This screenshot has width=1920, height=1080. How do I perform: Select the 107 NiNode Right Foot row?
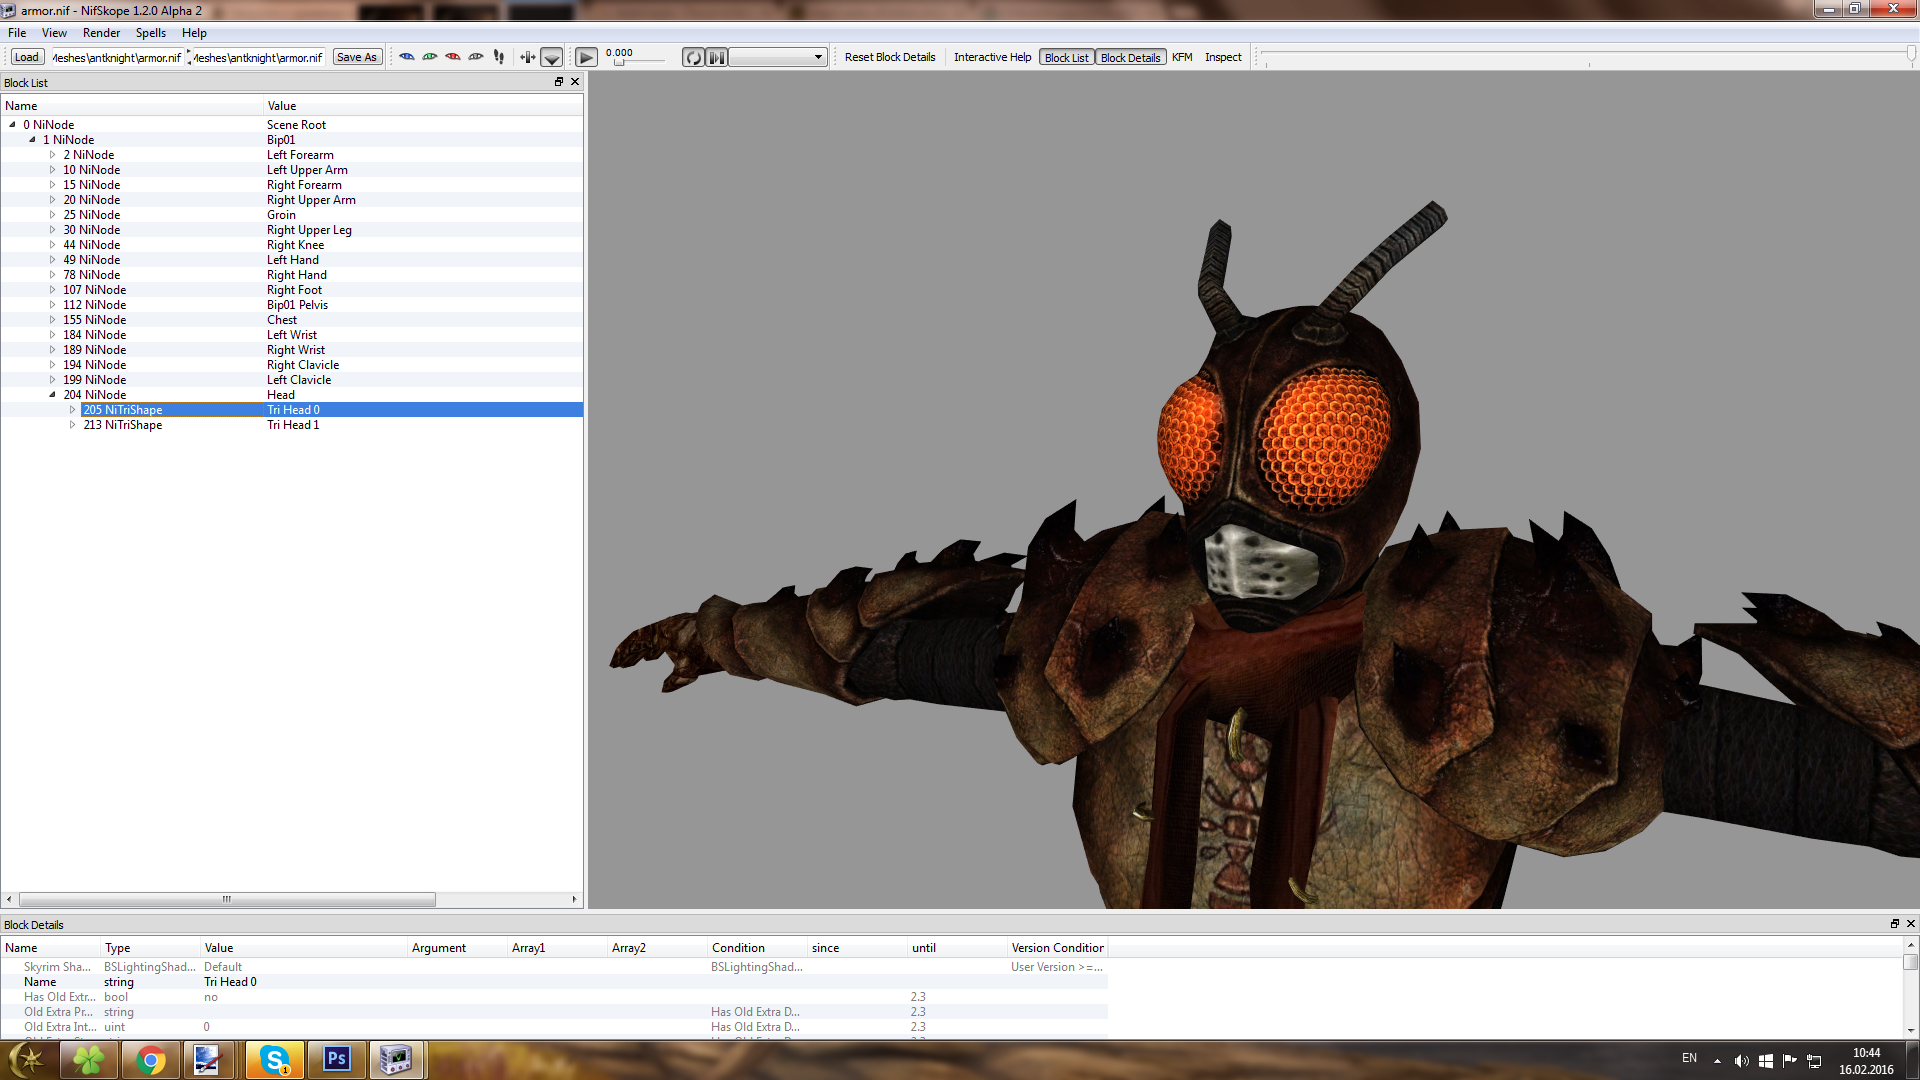click(292, 290)
